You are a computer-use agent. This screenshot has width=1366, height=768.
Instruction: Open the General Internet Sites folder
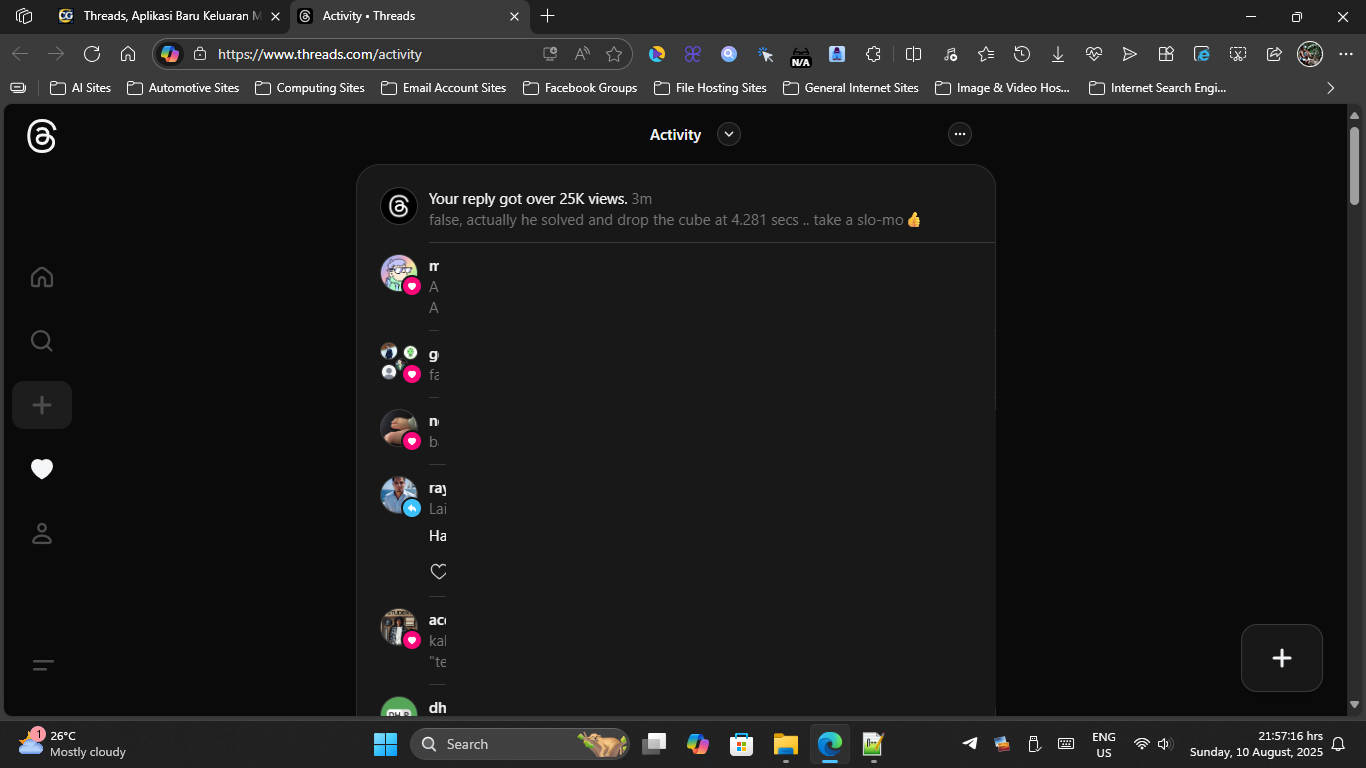(x=851, y=88)
